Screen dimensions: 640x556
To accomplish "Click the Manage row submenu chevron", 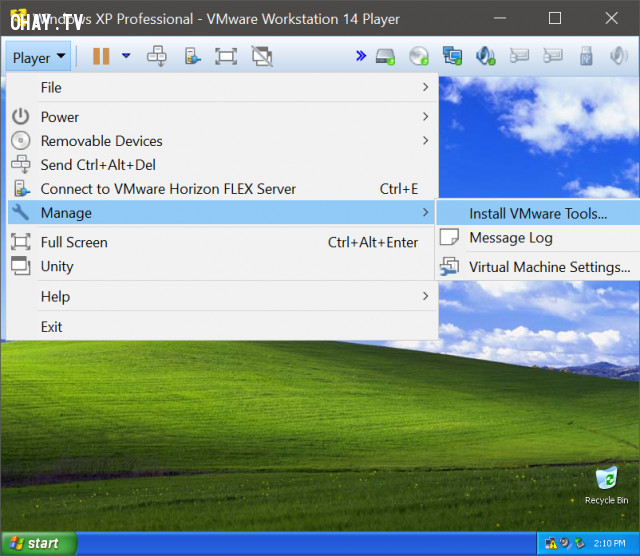I will (x=425, y=212).
